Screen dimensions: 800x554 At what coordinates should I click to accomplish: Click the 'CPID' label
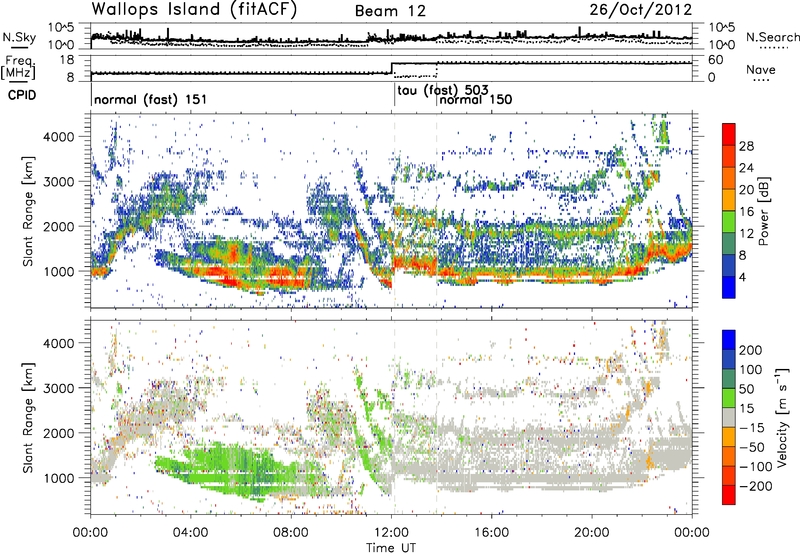[22, 95]
